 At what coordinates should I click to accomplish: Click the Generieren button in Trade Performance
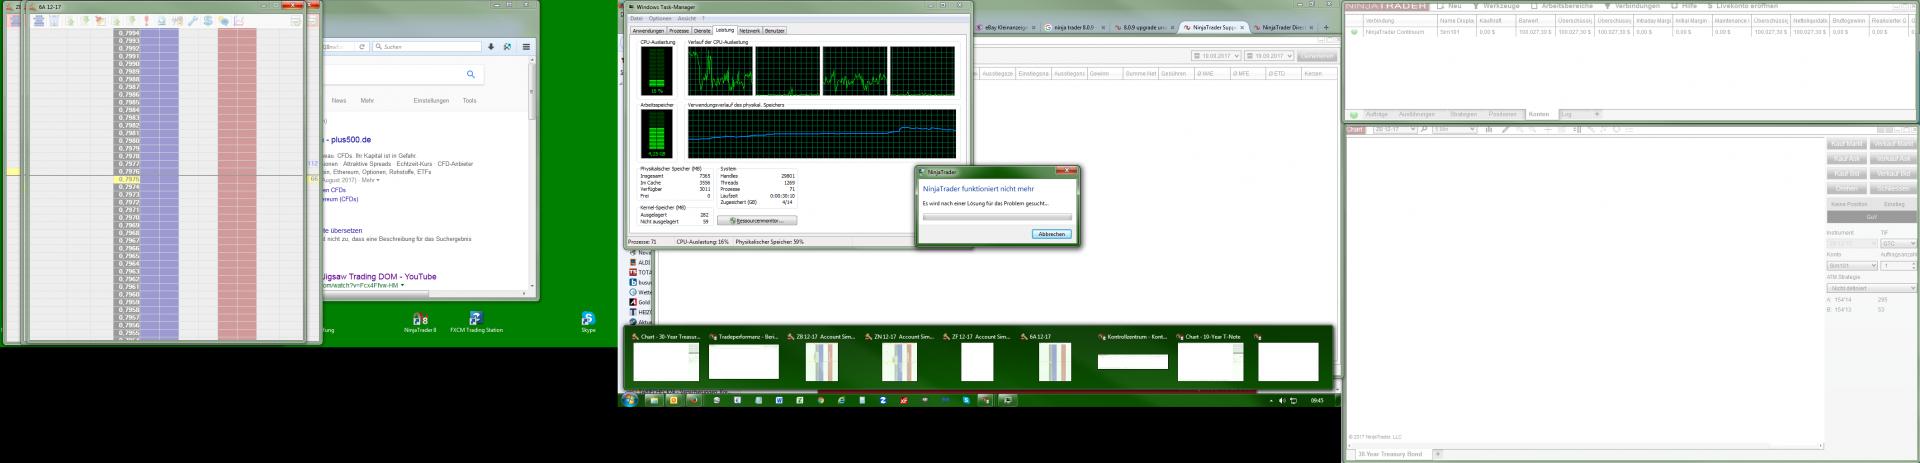1317,56
